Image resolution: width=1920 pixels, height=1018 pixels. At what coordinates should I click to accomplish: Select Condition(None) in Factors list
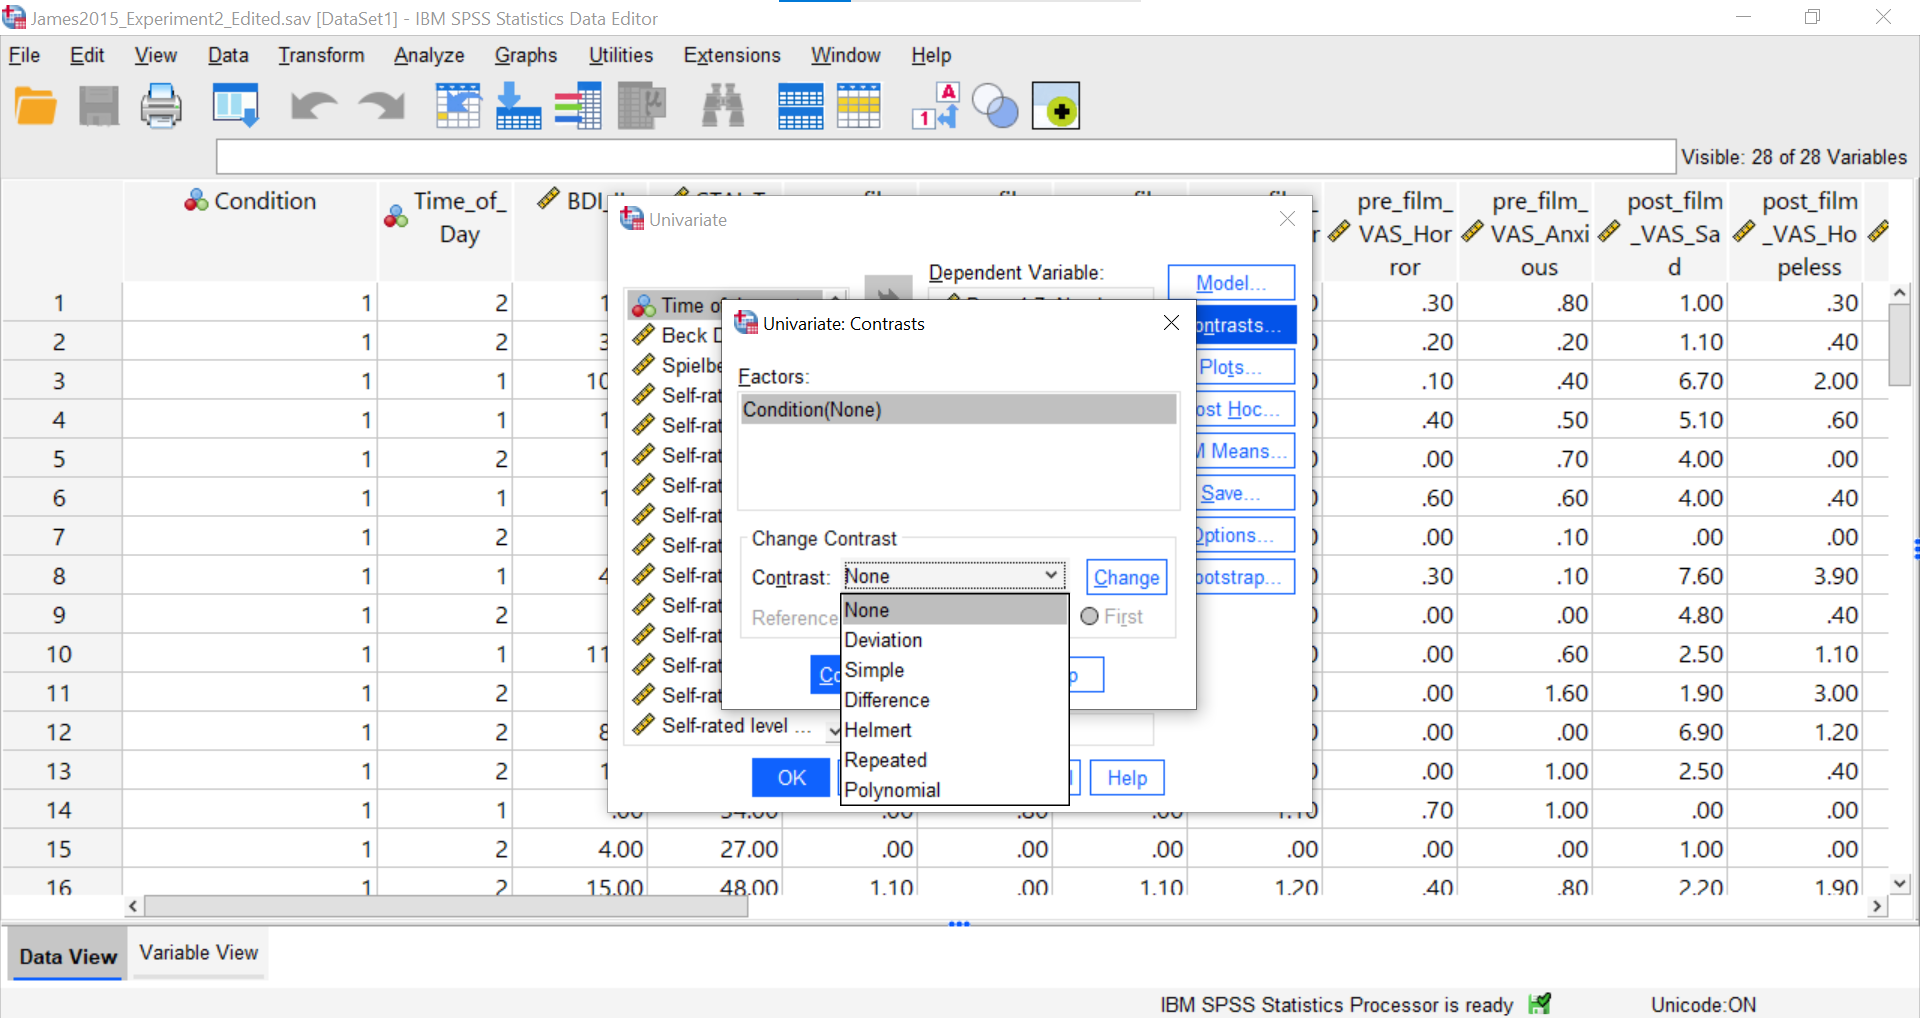coord(958,410)
